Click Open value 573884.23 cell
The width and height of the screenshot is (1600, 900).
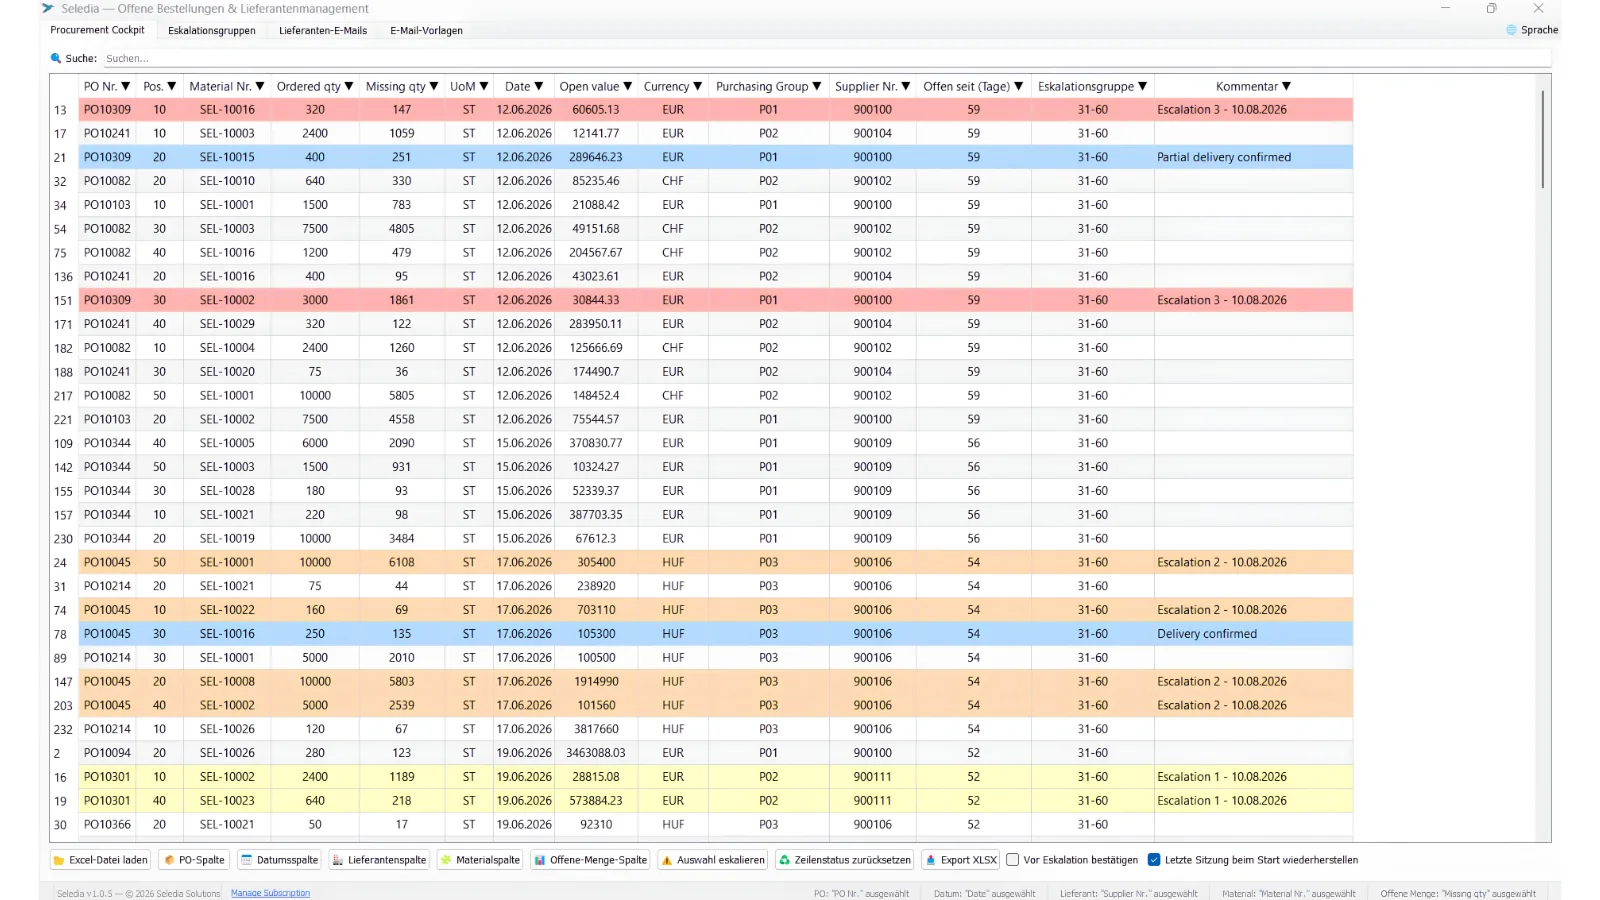pyautogui.click(x=596, y=801)
